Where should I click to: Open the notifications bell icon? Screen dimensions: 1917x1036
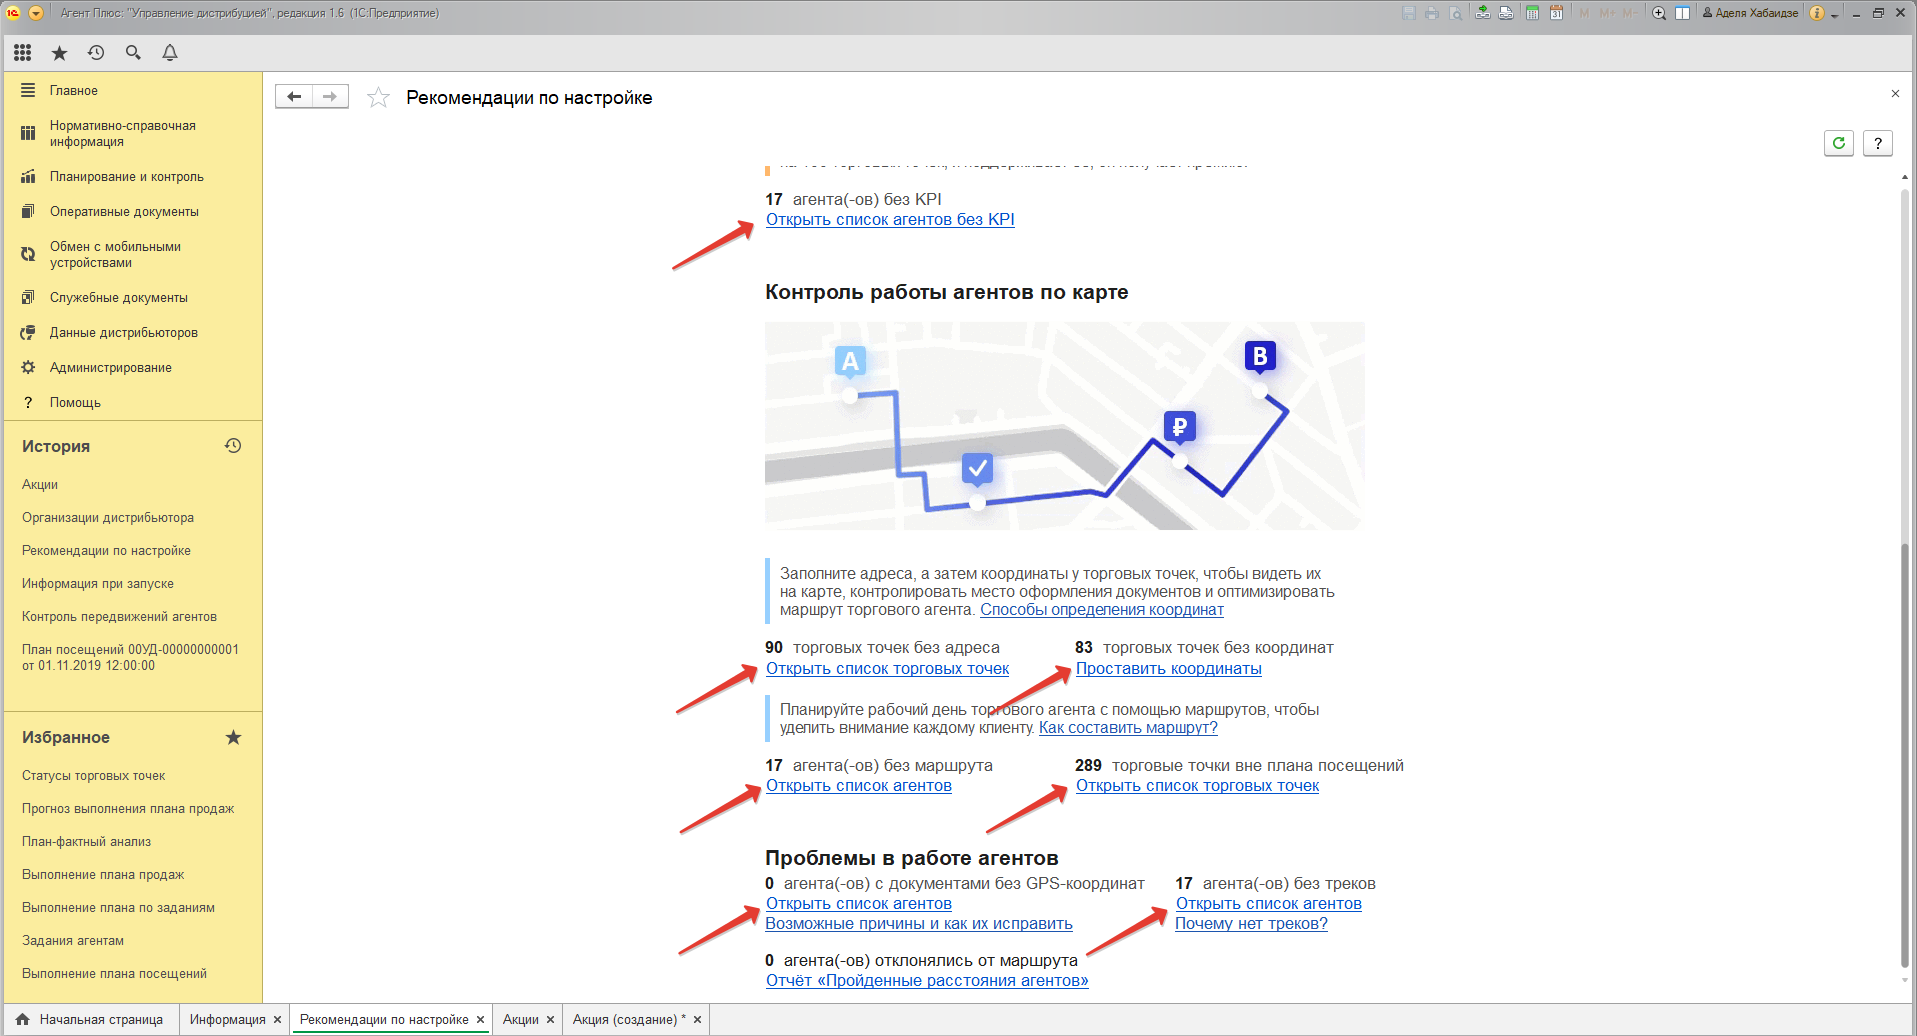(x=170, y=53)
